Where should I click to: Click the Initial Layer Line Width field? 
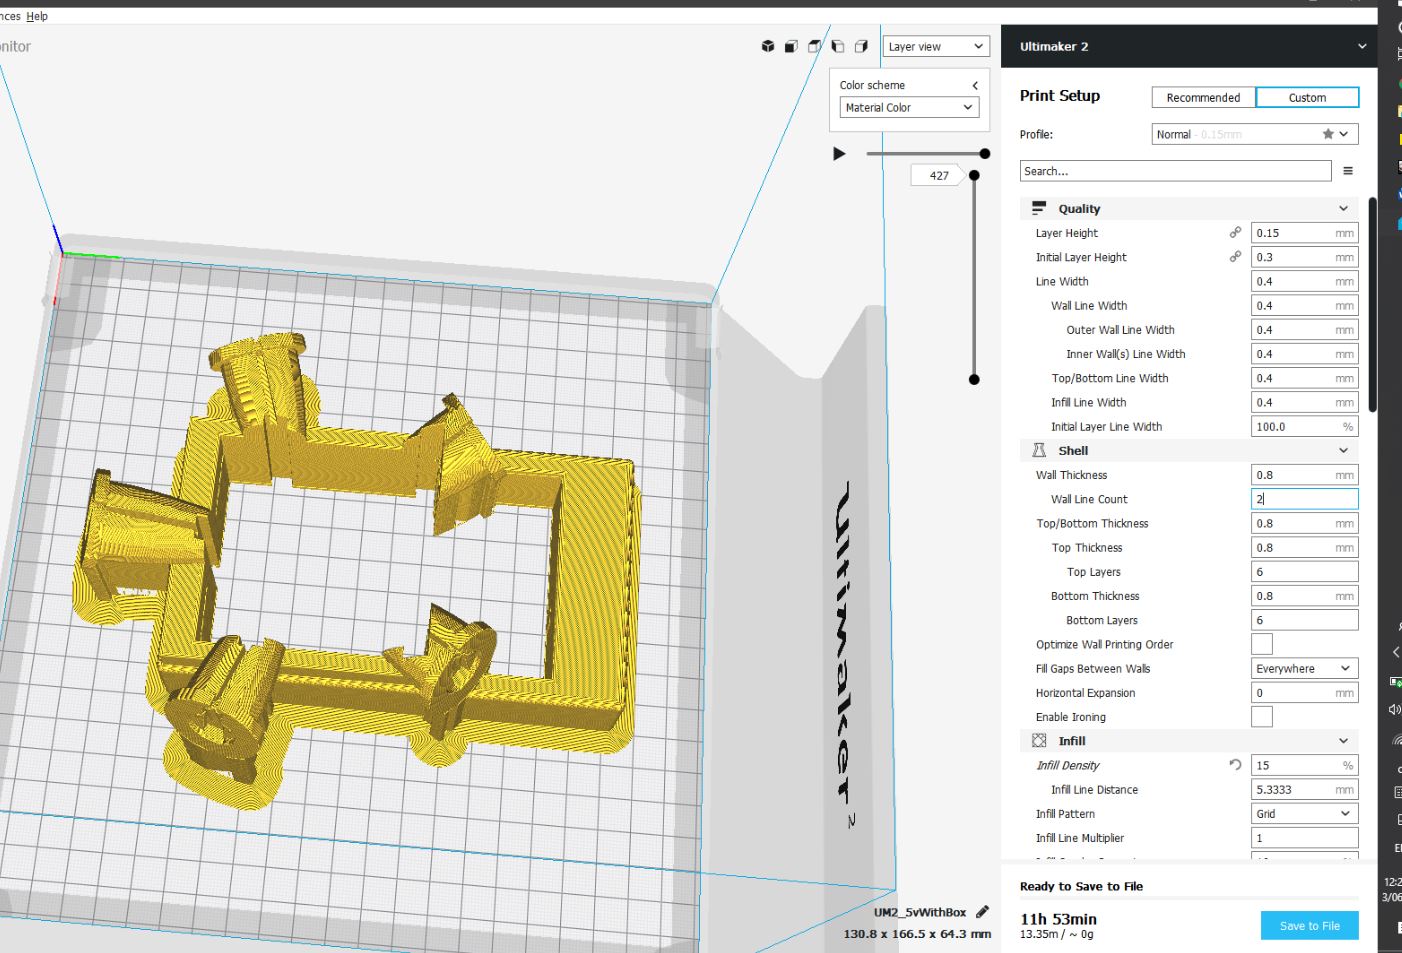[1304, 426]
